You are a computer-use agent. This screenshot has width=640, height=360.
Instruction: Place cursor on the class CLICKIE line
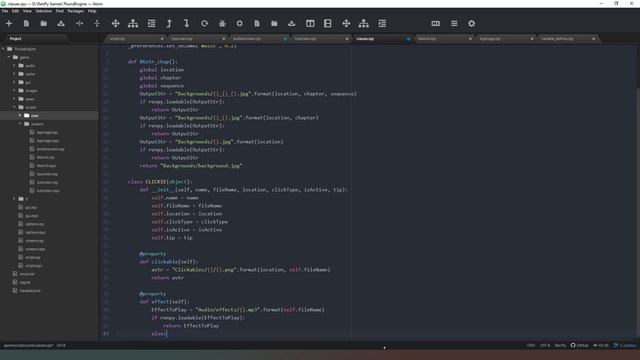pyautogui.click(x=160, y=182)
